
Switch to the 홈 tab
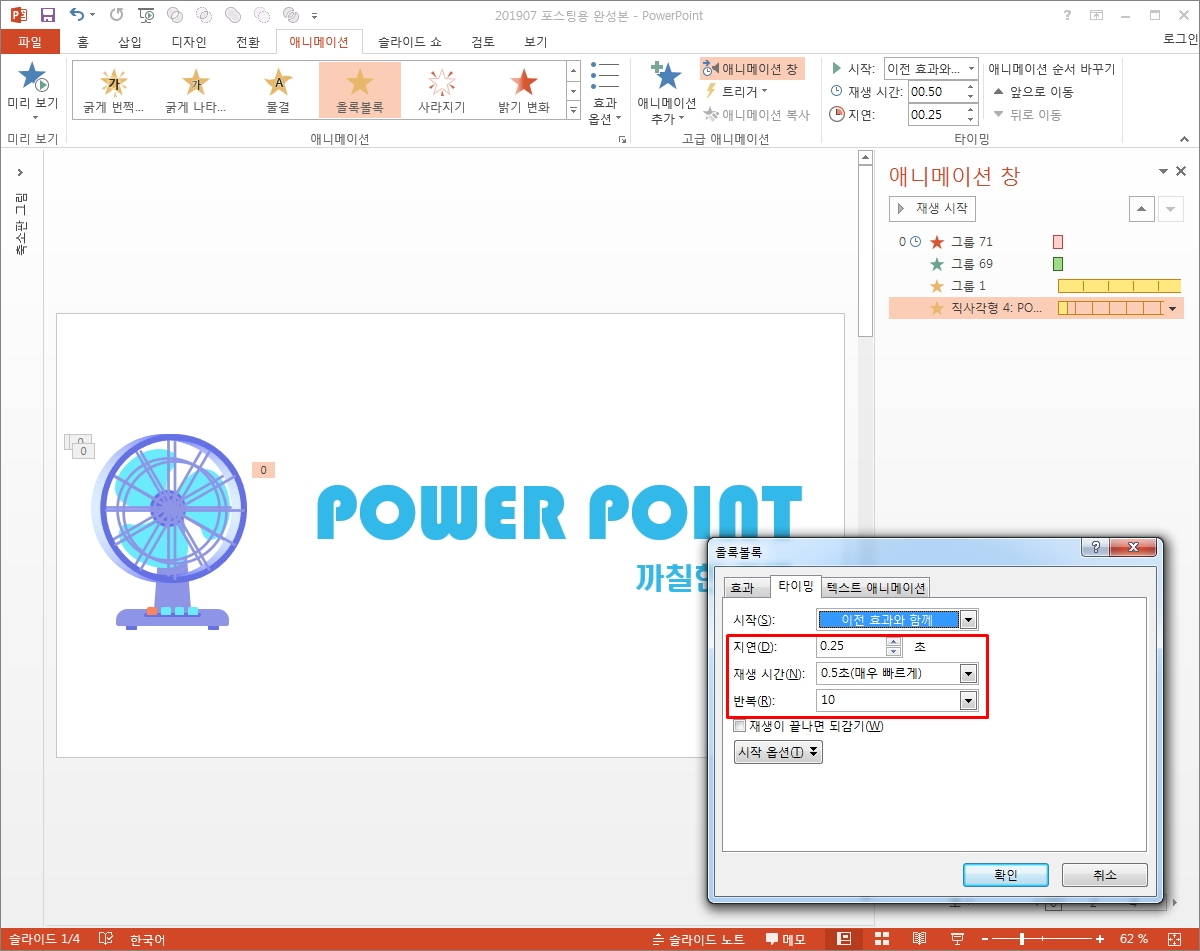click(83, 42)
